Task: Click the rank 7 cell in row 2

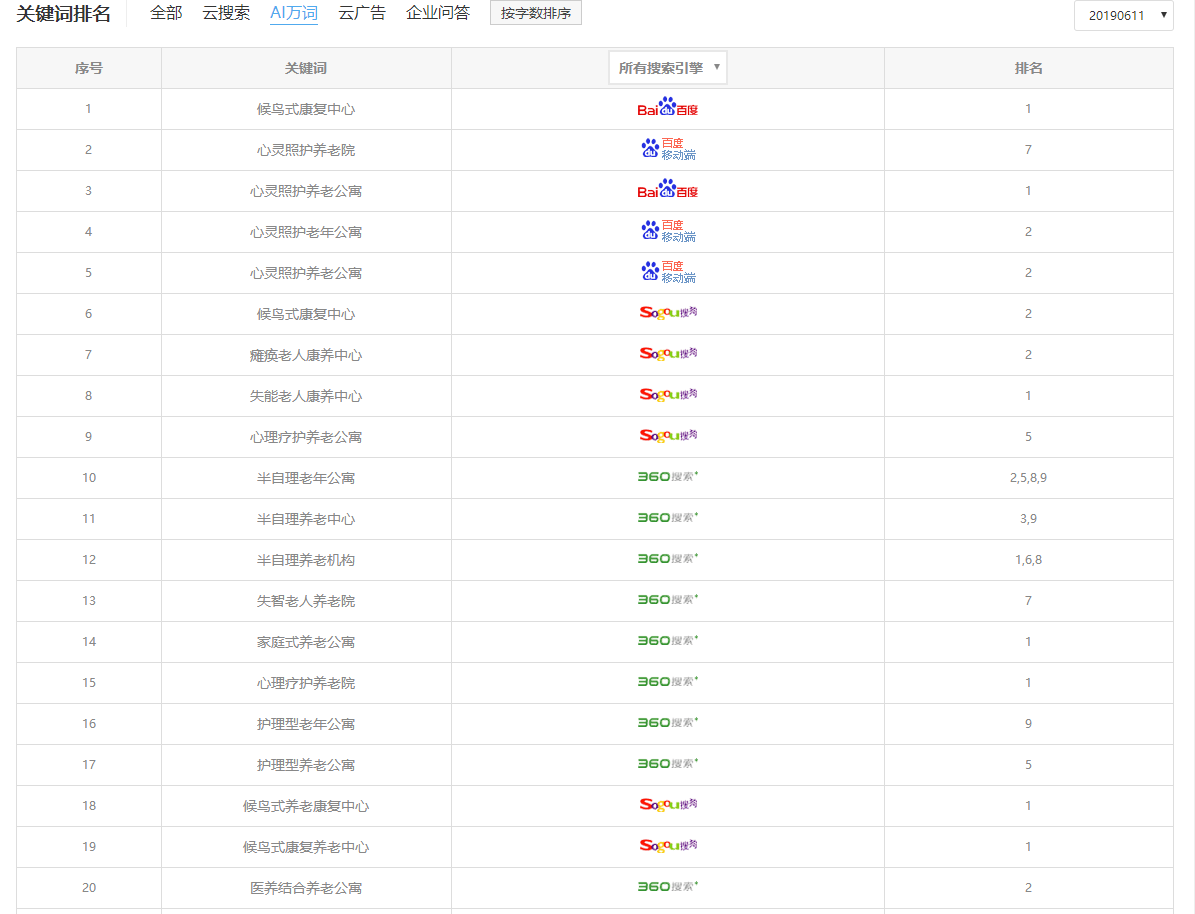Action: (1028, 150)
